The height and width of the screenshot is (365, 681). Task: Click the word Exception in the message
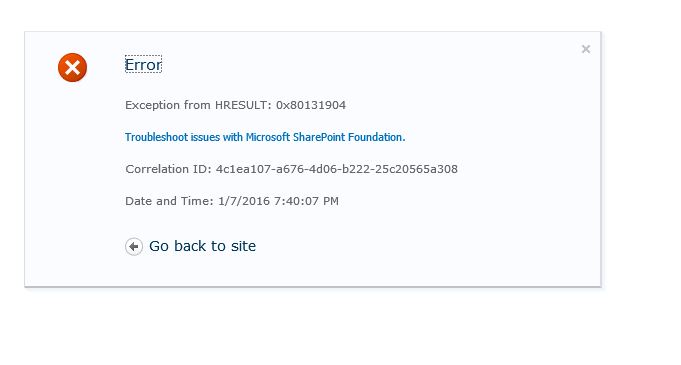(152, 105)
